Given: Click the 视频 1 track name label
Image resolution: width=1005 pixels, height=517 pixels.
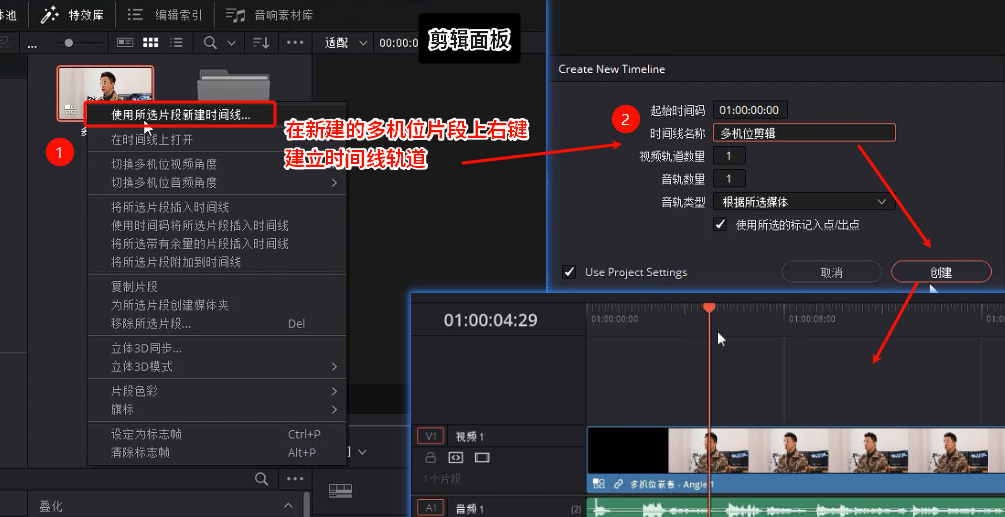Looking at the screenshot, I should (x=470, y=436).
